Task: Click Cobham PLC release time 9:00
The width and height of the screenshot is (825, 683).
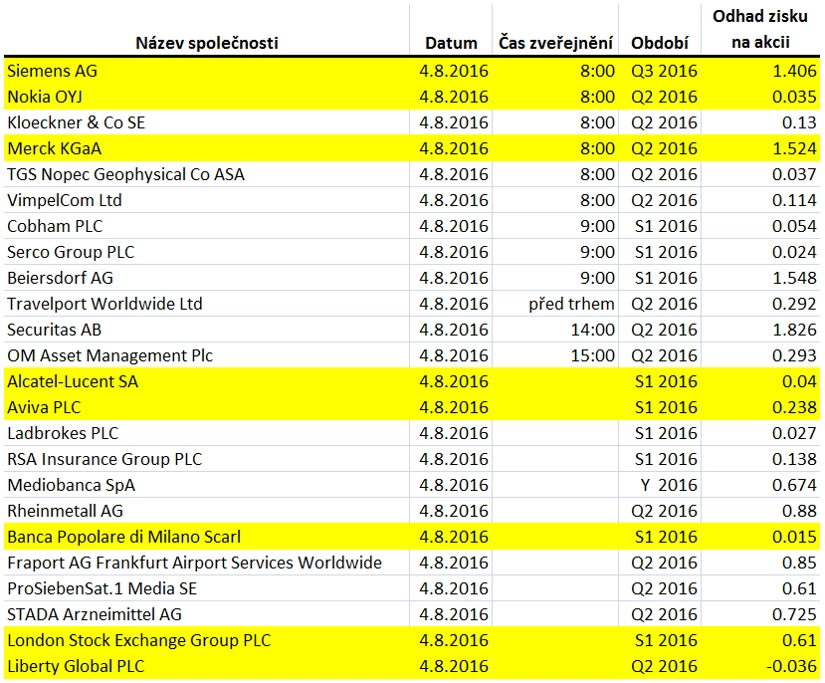Action: [597, 226]
